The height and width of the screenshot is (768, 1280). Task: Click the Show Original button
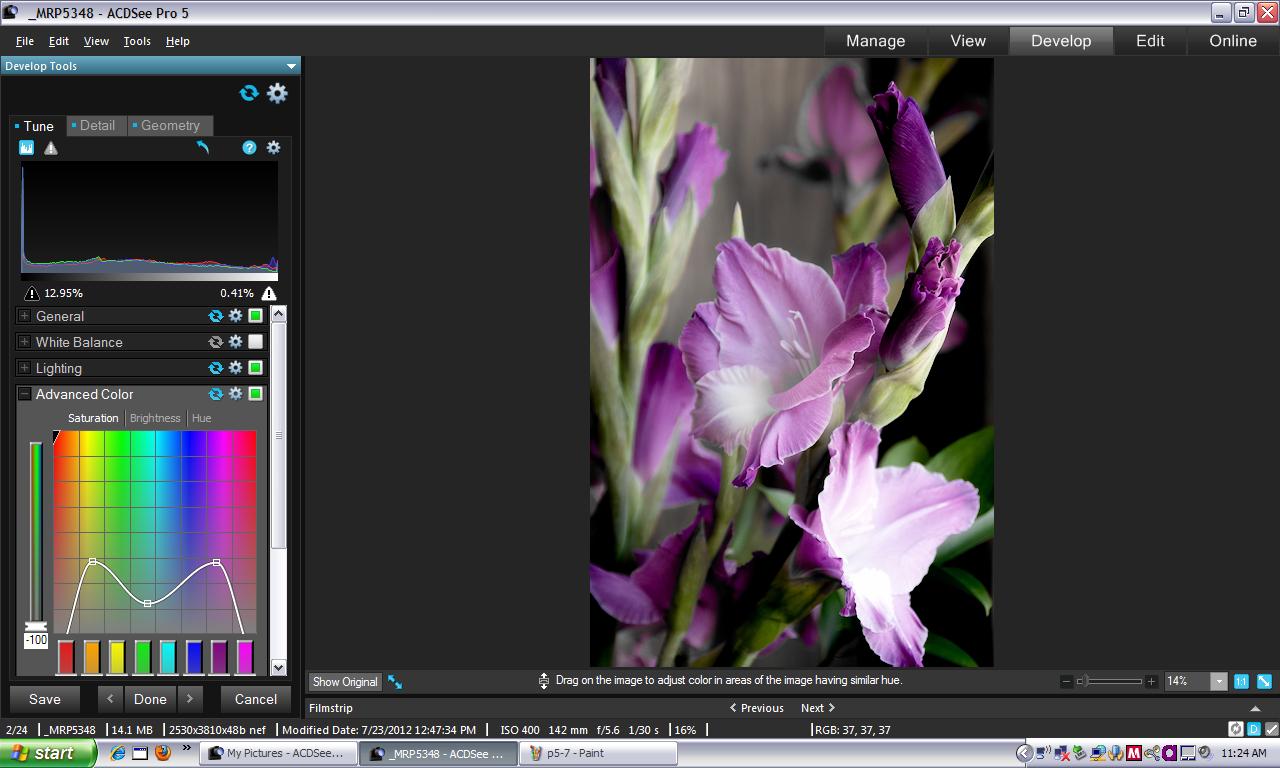(x=345, y=682)
